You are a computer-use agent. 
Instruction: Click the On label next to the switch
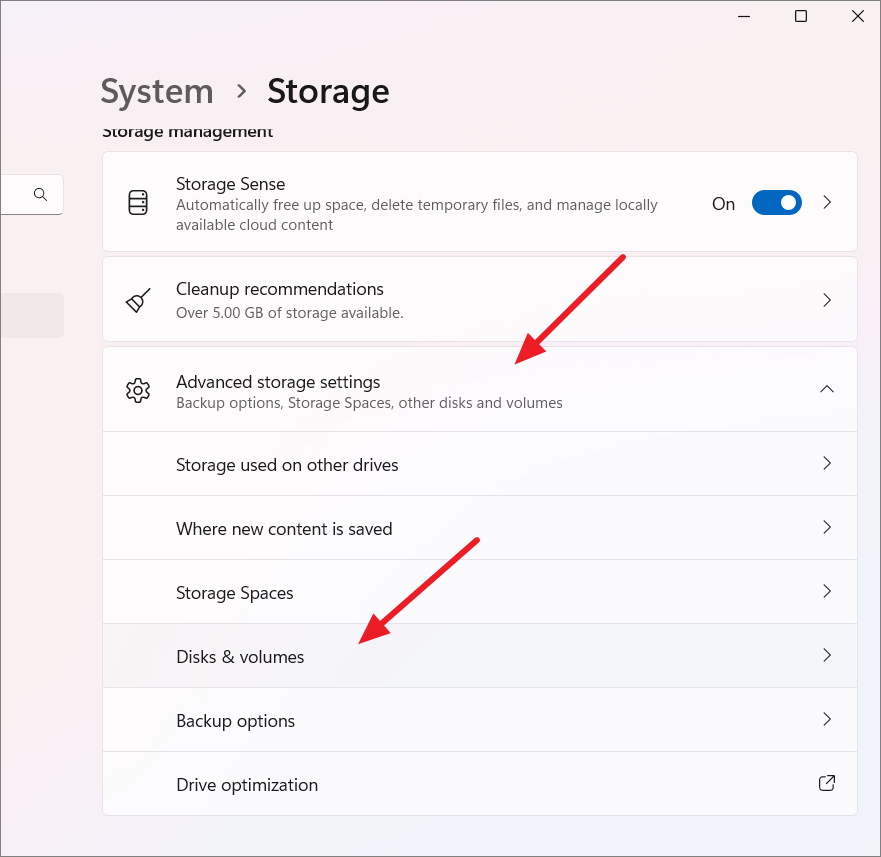pos(723,202)
